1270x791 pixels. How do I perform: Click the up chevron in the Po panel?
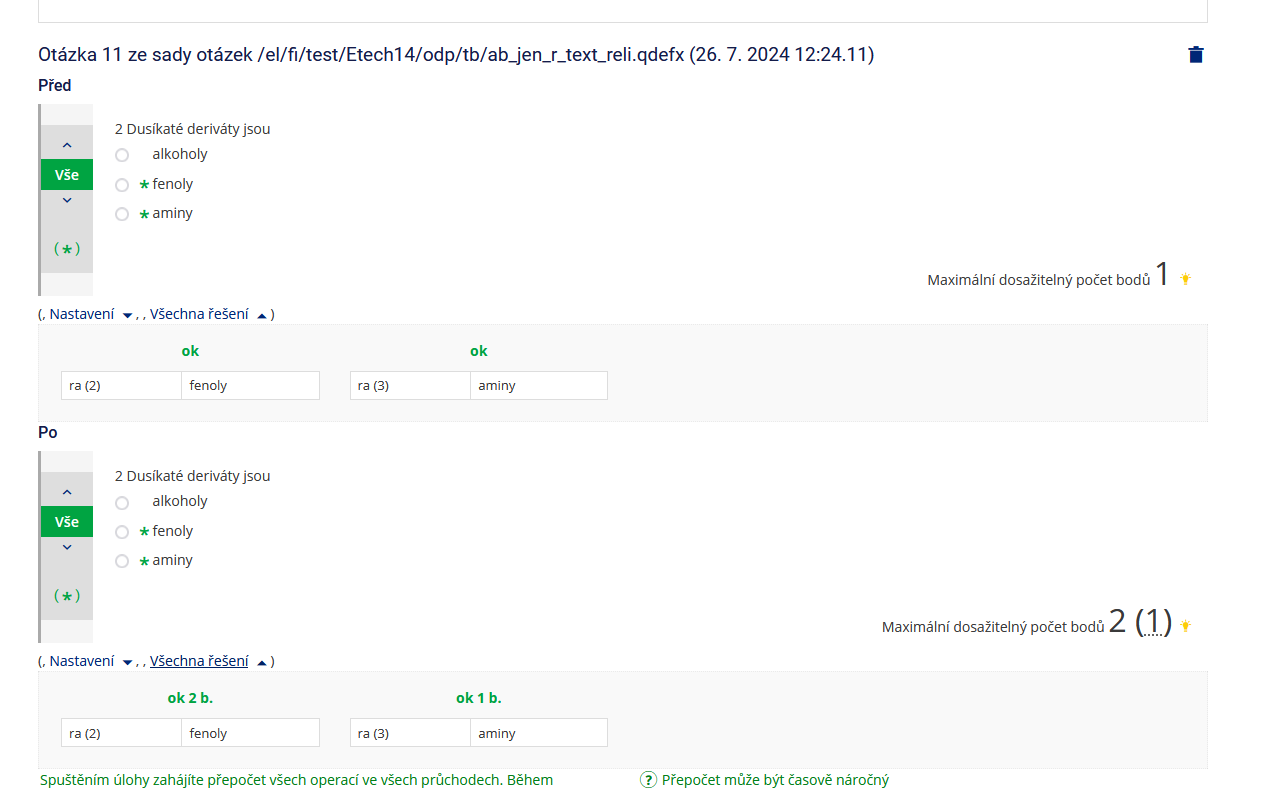[67, 492]
